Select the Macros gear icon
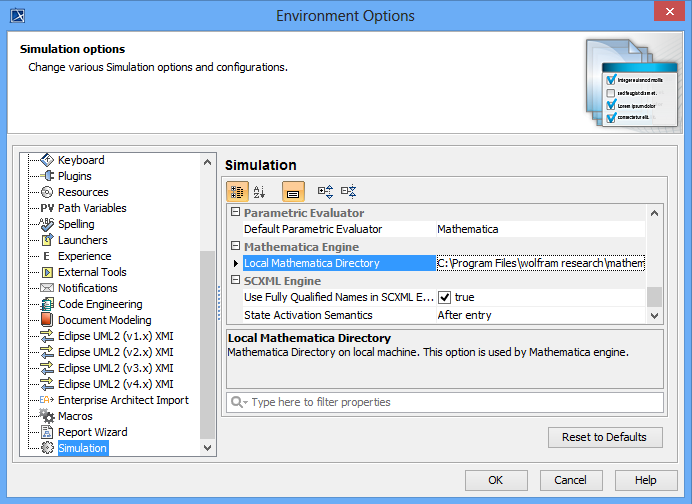692x504 pixels. tap(47, 416)
